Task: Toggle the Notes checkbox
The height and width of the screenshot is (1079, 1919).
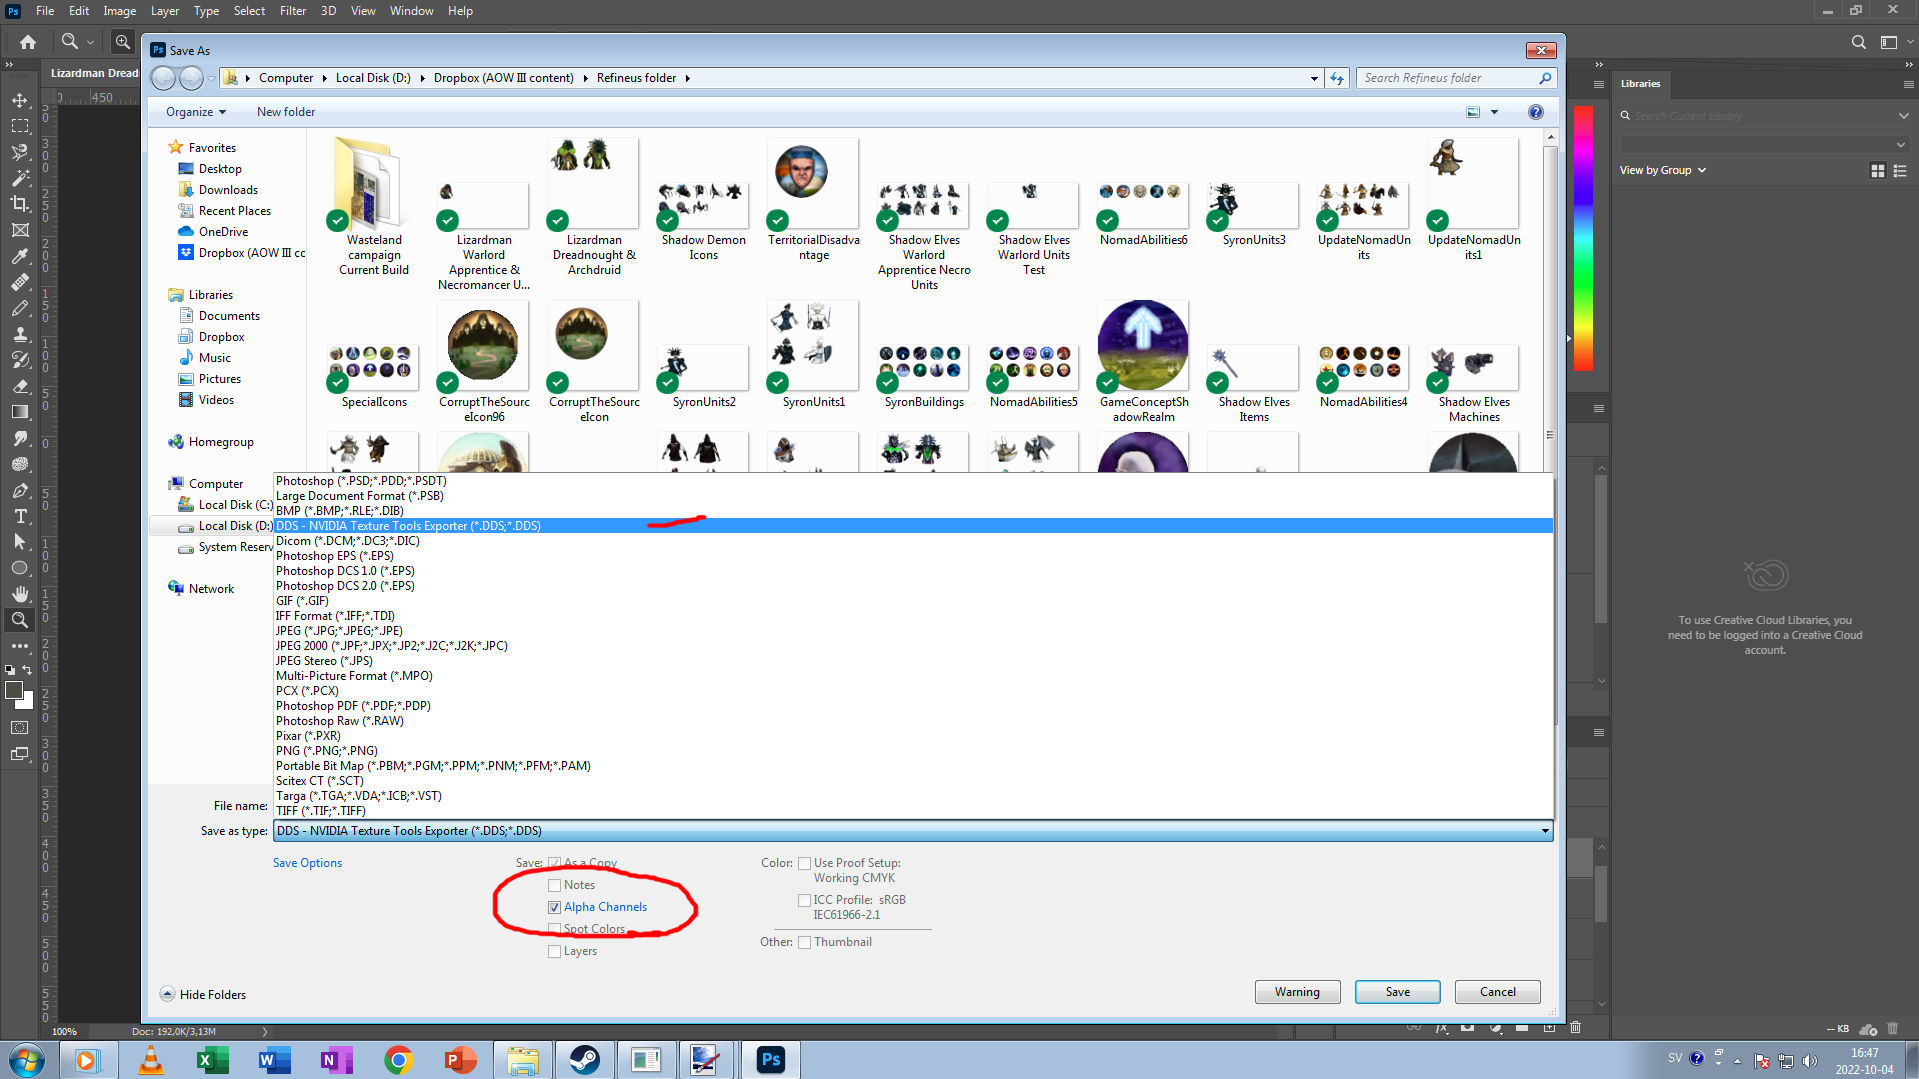Action: [554, 885]
